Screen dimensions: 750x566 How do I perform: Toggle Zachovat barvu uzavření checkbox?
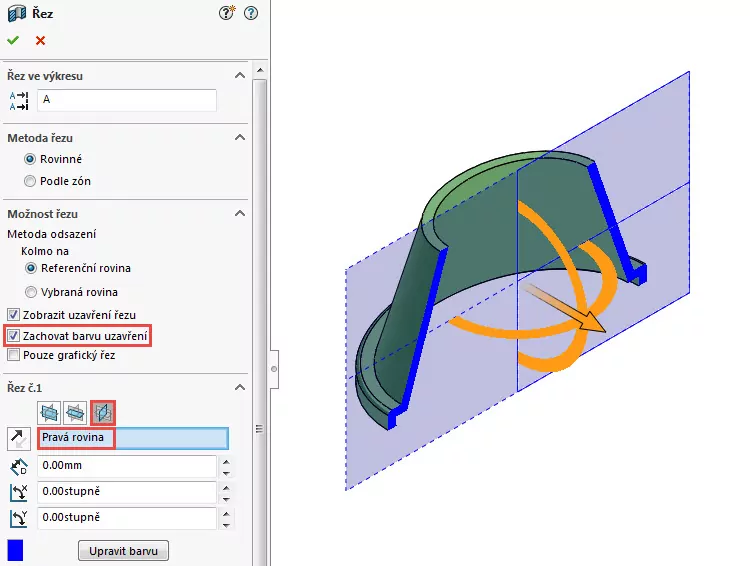(13, 336)
